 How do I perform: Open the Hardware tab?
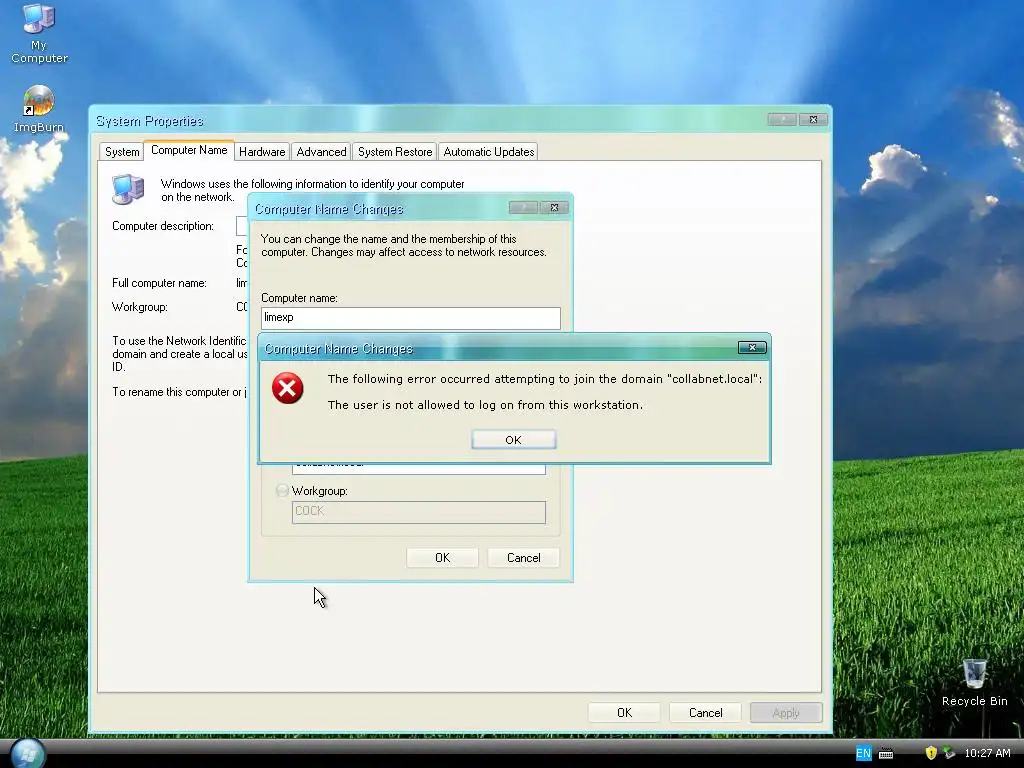pyautogui.click(x=262, y=152)
